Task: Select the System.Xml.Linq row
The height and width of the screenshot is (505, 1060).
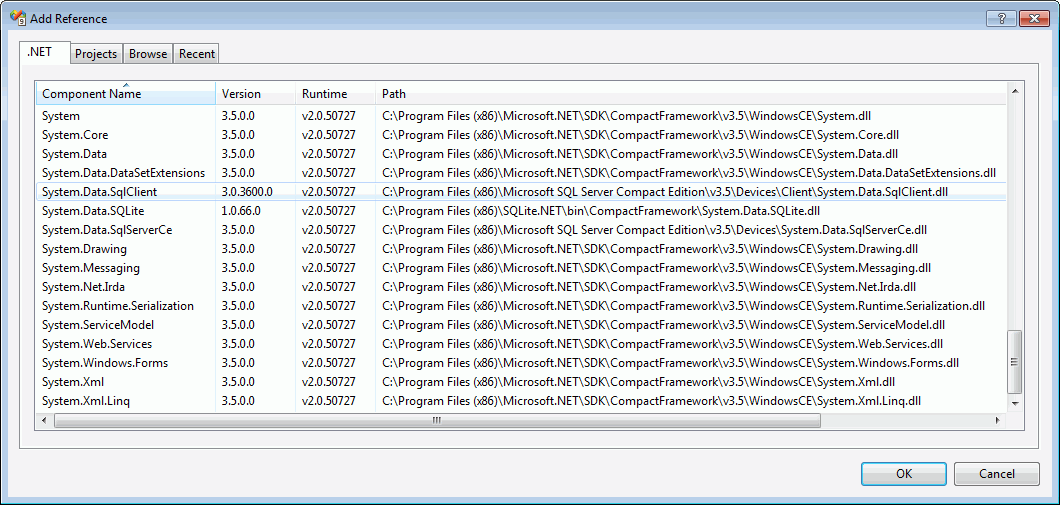Action: coord(521,401)
